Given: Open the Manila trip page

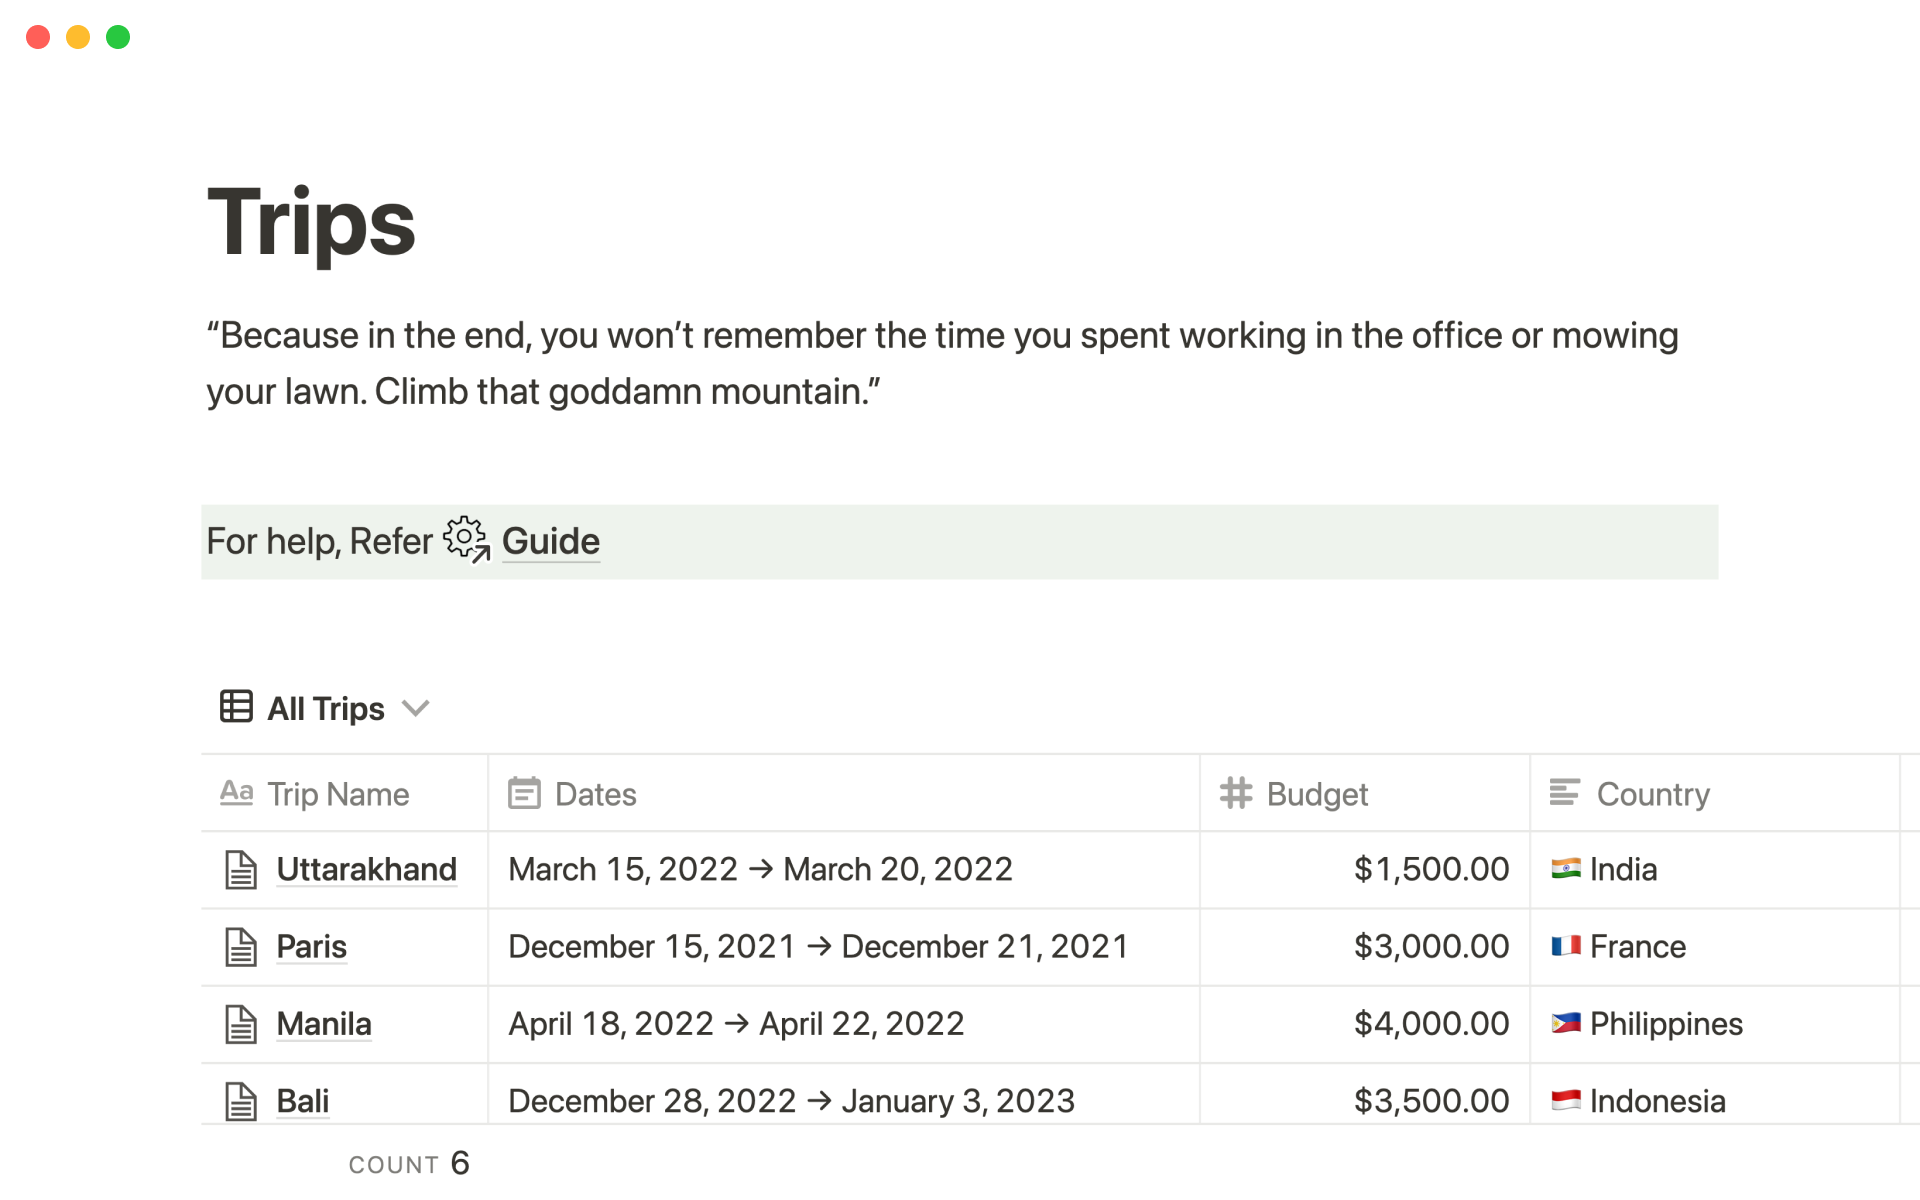Looking at the screenshot, I should pos(323,1024).
